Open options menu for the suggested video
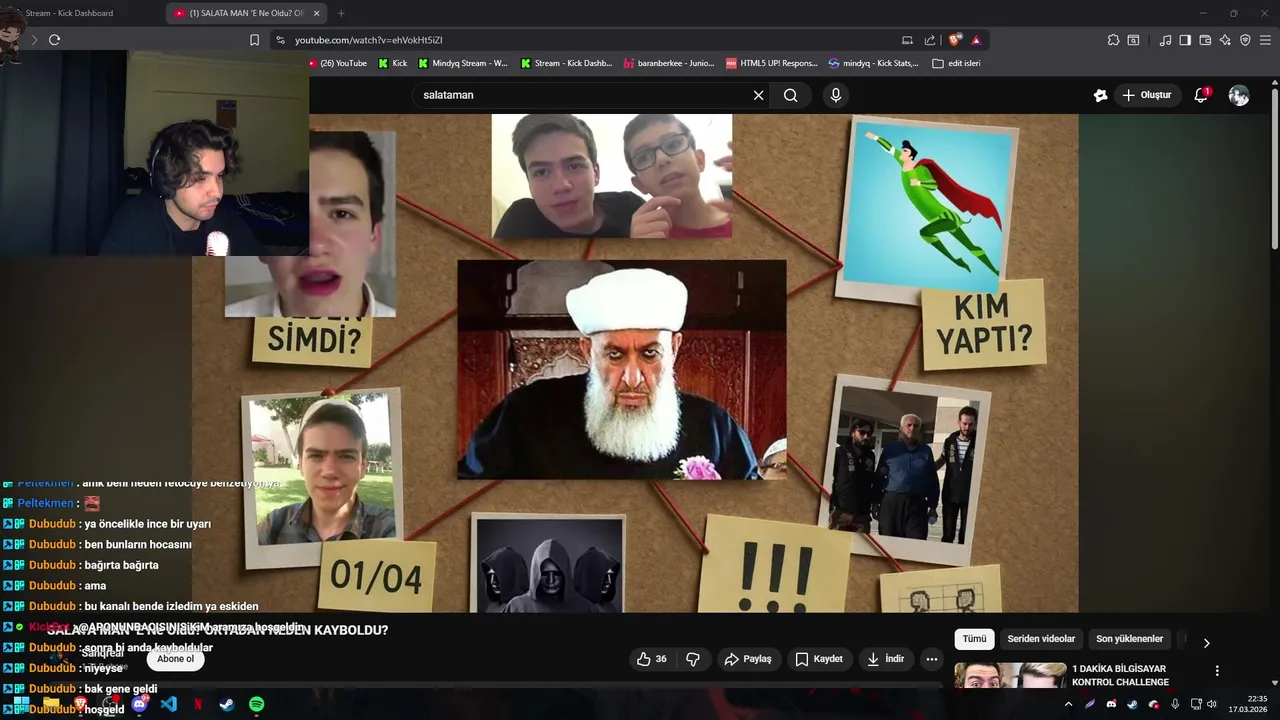 [1217, 671]
